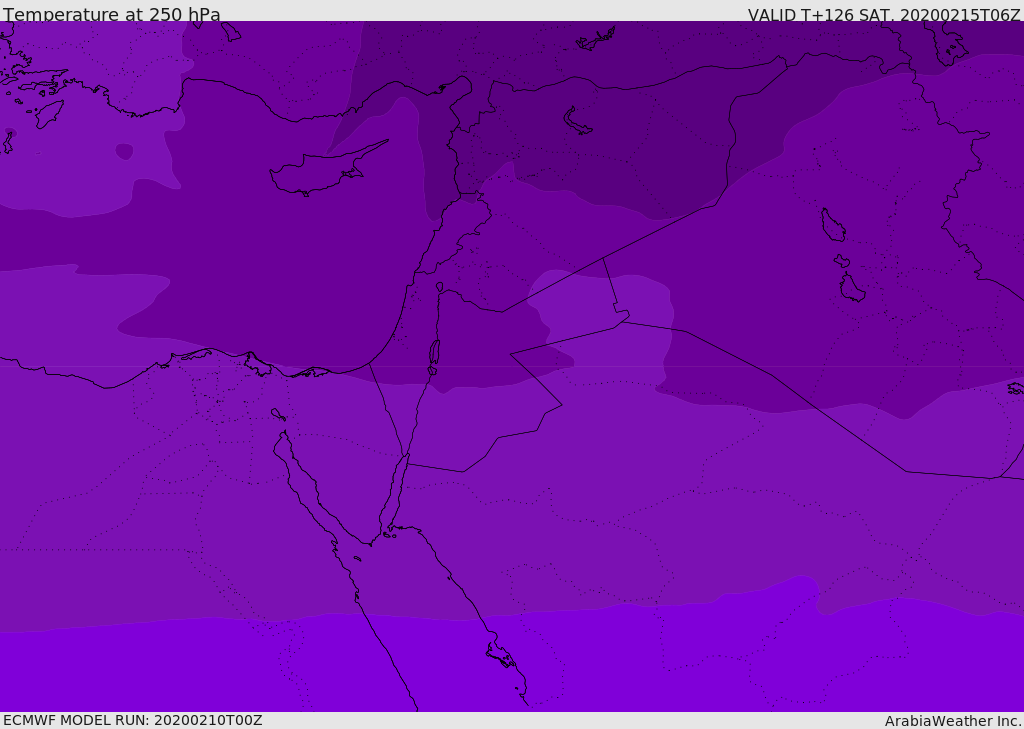Click the 'VALID T+126 SAT. 20200215T06Z' label
Viewport: 1024px width, 729px height.
pos(884,15)
